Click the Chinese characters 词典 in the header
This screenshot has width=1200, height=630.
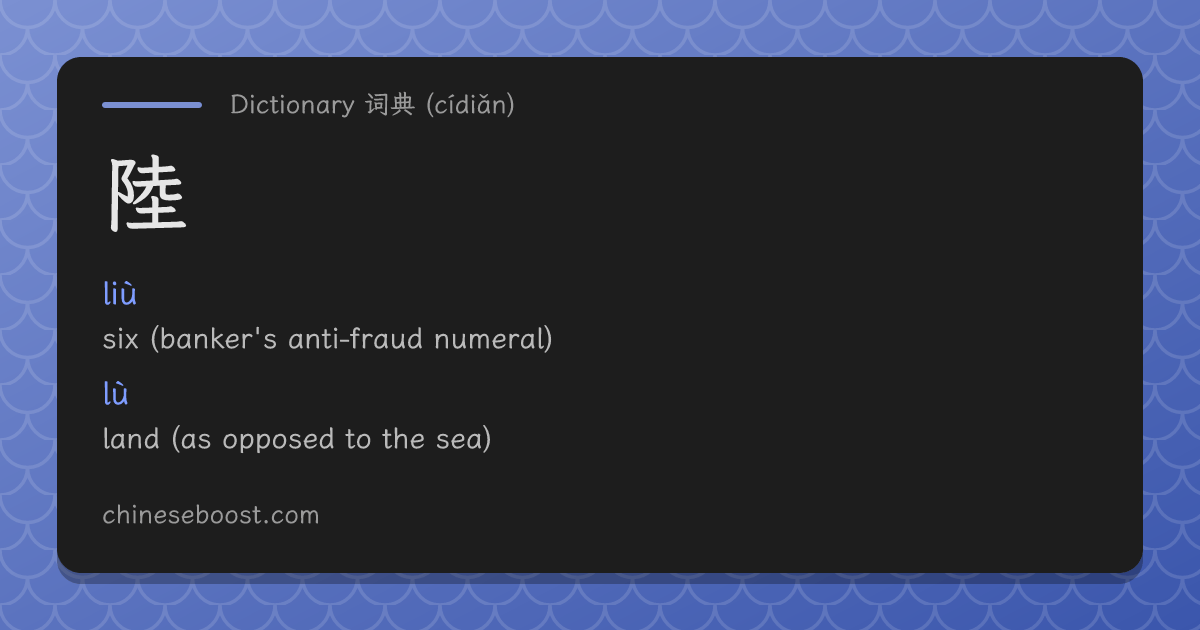(x=390, y=105)
